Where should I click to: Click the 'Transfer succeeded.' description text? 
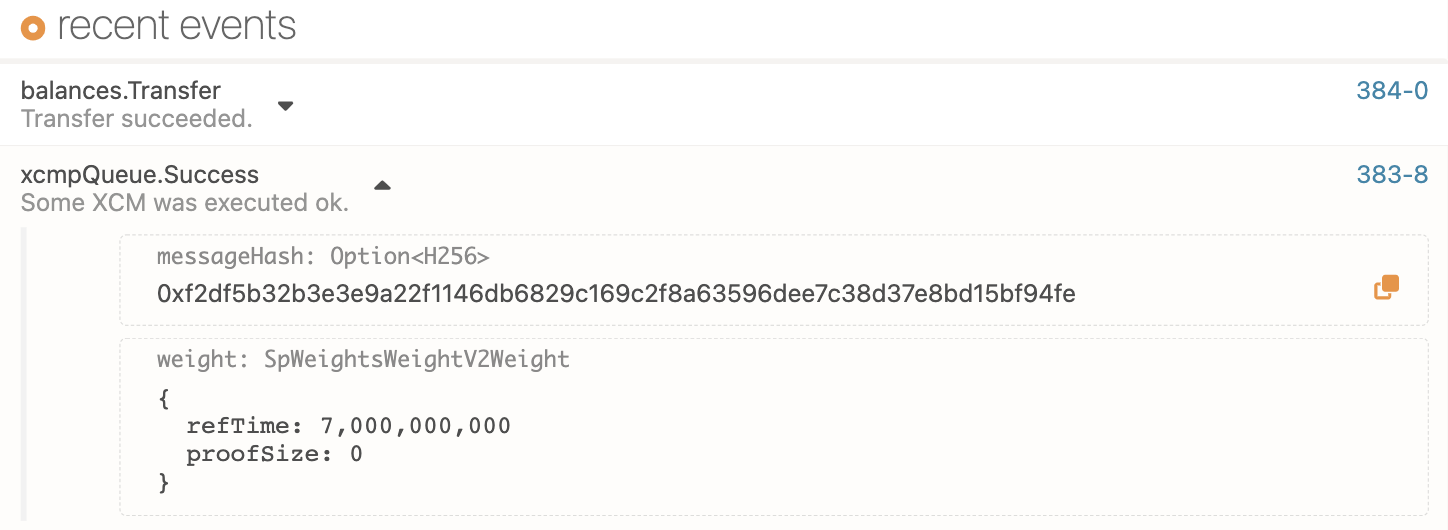tap(136, 119)
